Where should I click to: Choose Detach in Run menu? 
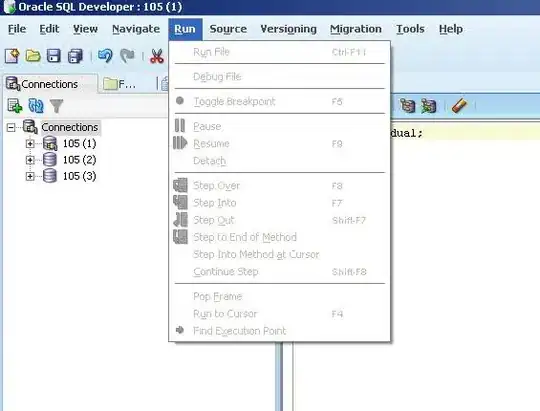[279, 161]
